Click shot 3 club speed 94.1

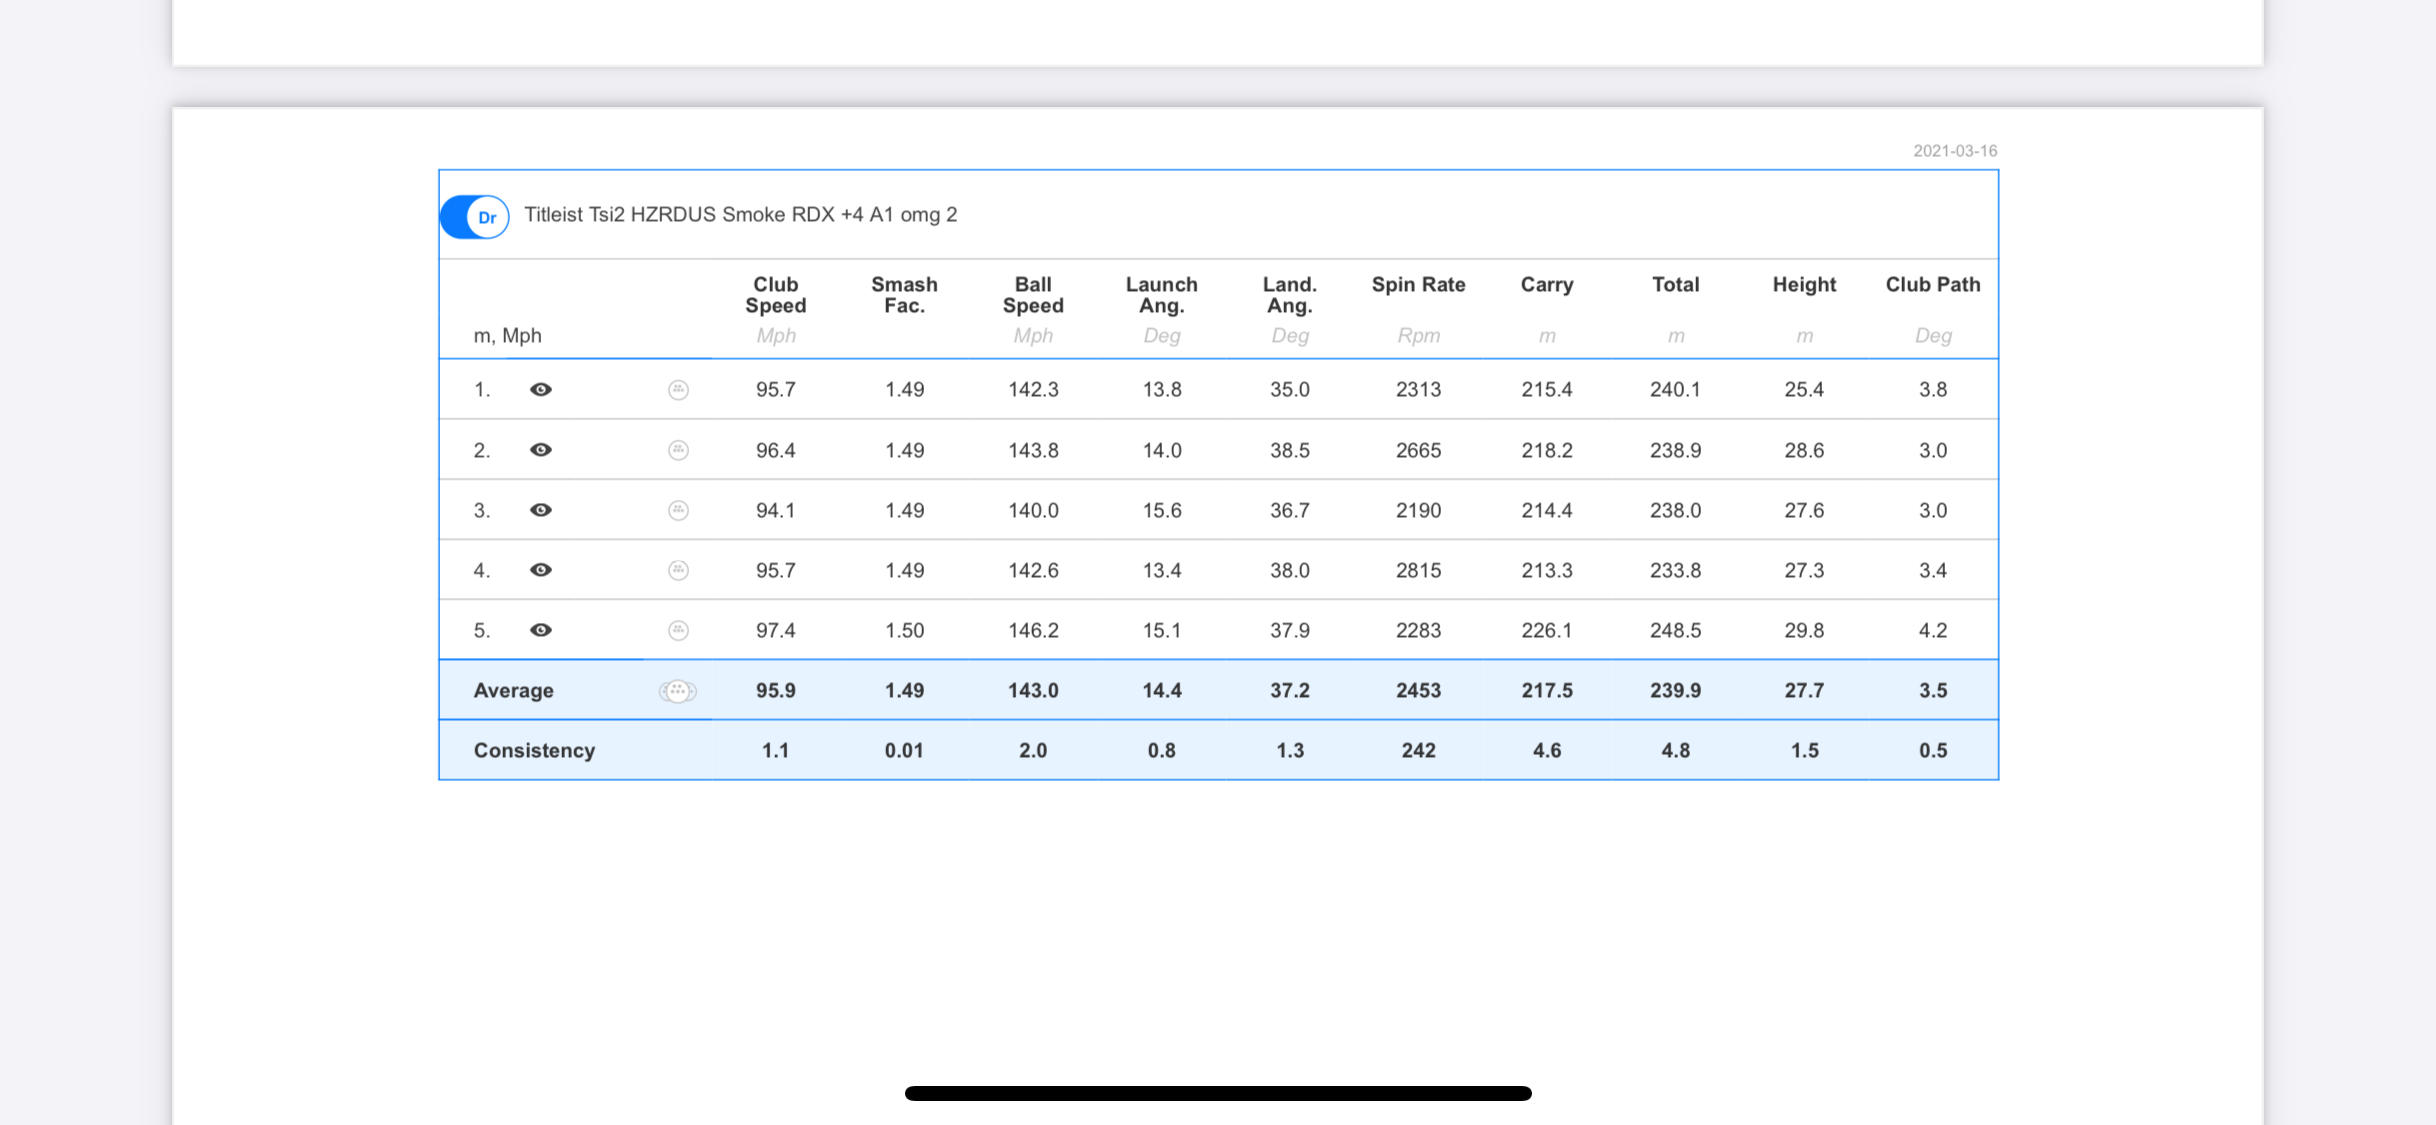point(775,509)
